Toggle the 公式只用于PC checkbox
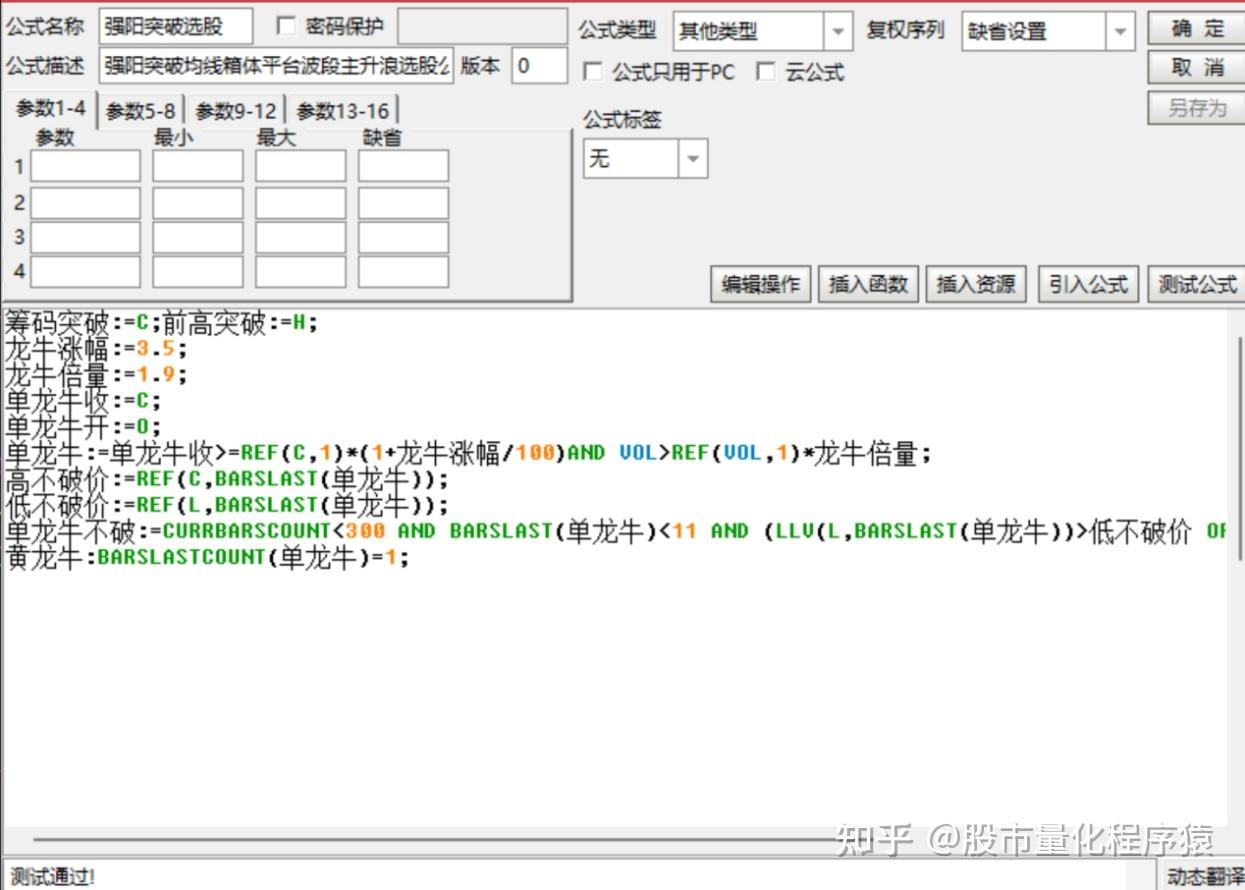This screenshot has width=1245, height=890. [x=592, y=72]
